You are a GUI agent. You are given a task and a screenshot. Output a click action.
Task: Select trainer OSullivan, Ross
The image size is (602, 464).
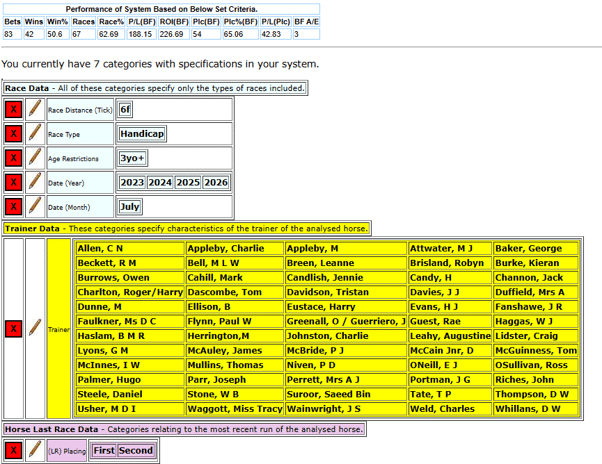536,365
